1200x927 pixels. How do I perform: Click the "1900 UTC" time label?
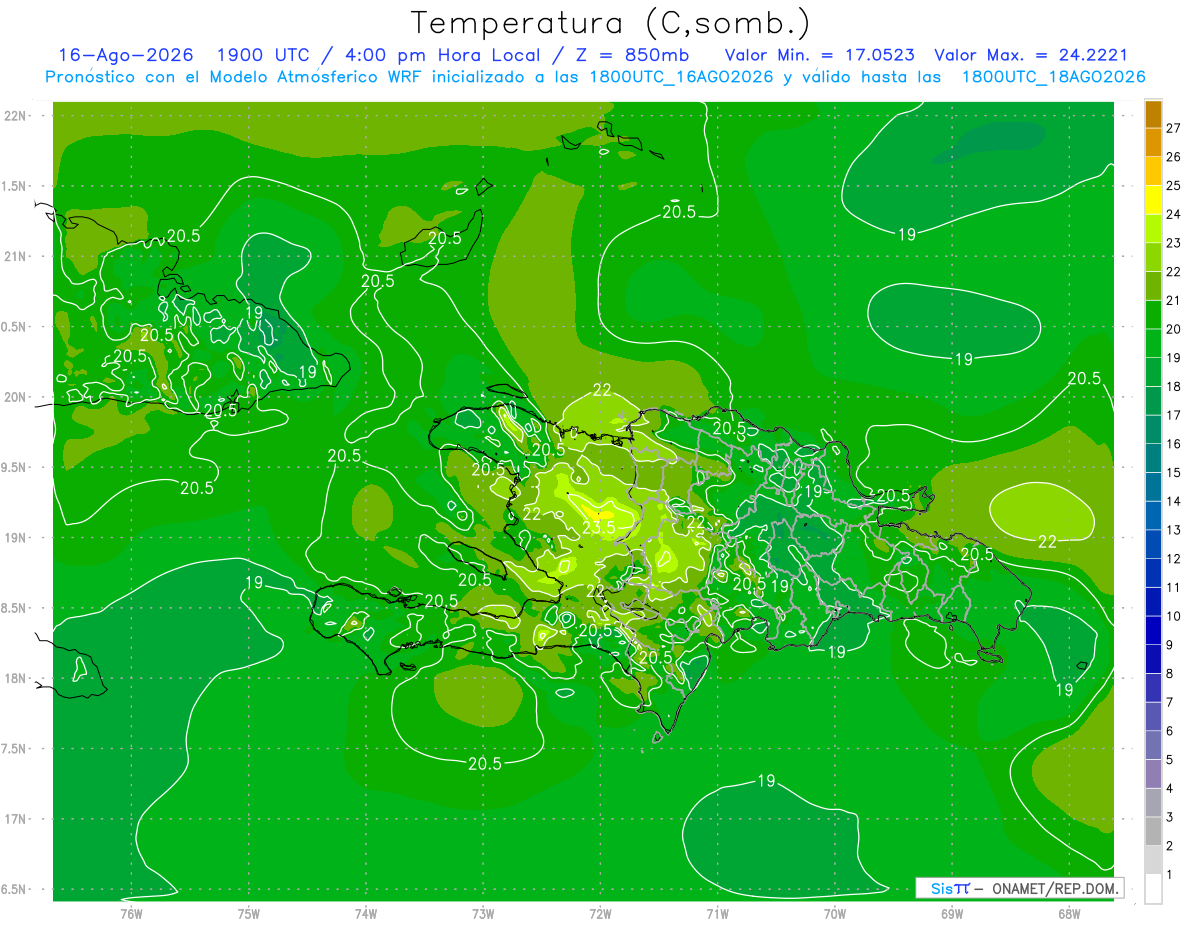pyautogui.click(x=264, y=55)
